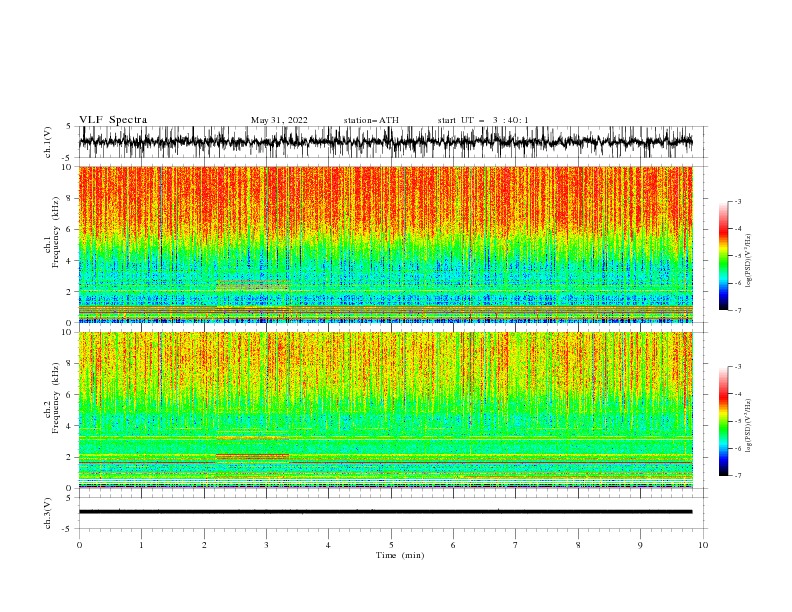Click the time axis tick label '3'
792x612 pixels.
pyautogui.click(x=266, y=545)
